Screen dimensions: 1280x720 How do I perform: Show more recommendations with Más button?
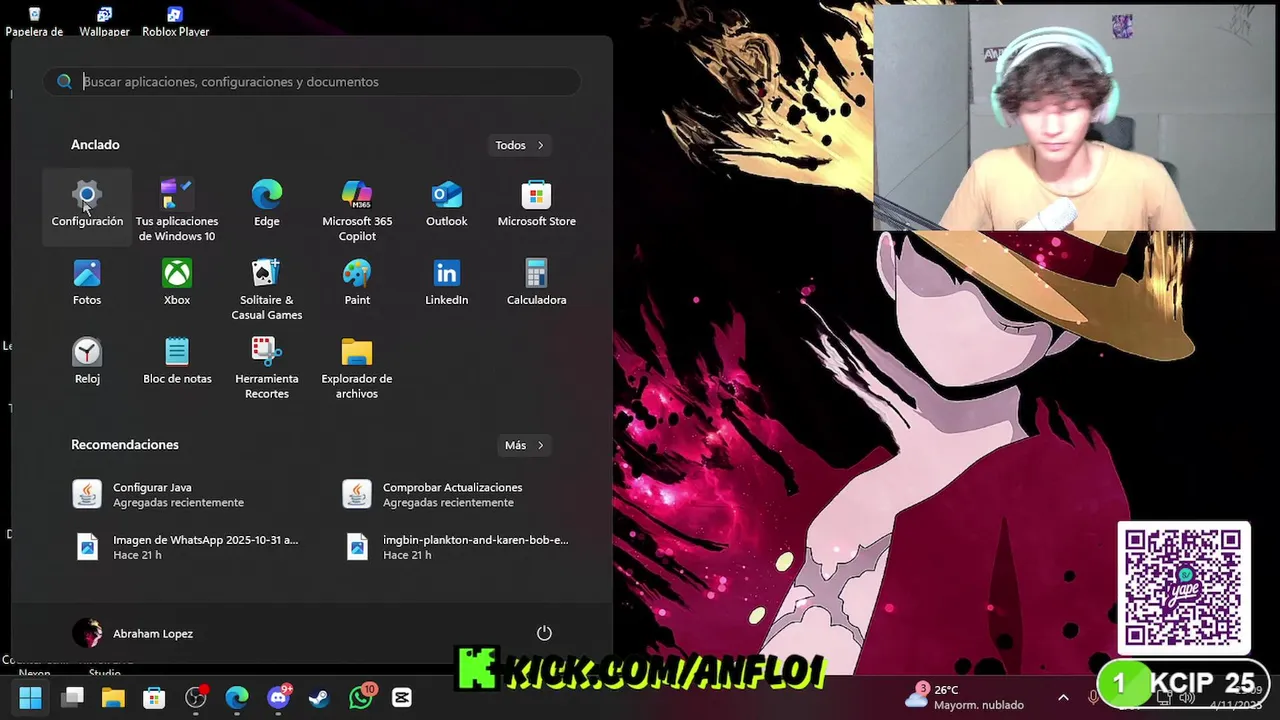click(x=524, y=445)
